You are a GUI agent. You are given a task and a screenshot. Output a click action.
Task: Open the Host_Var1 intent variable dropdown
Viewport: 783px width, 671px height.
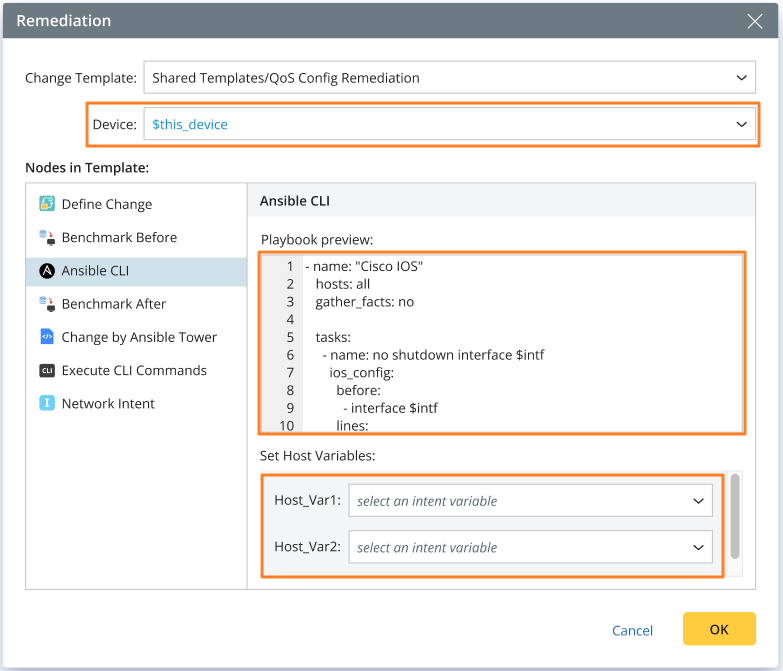click(x=530, y=501)
